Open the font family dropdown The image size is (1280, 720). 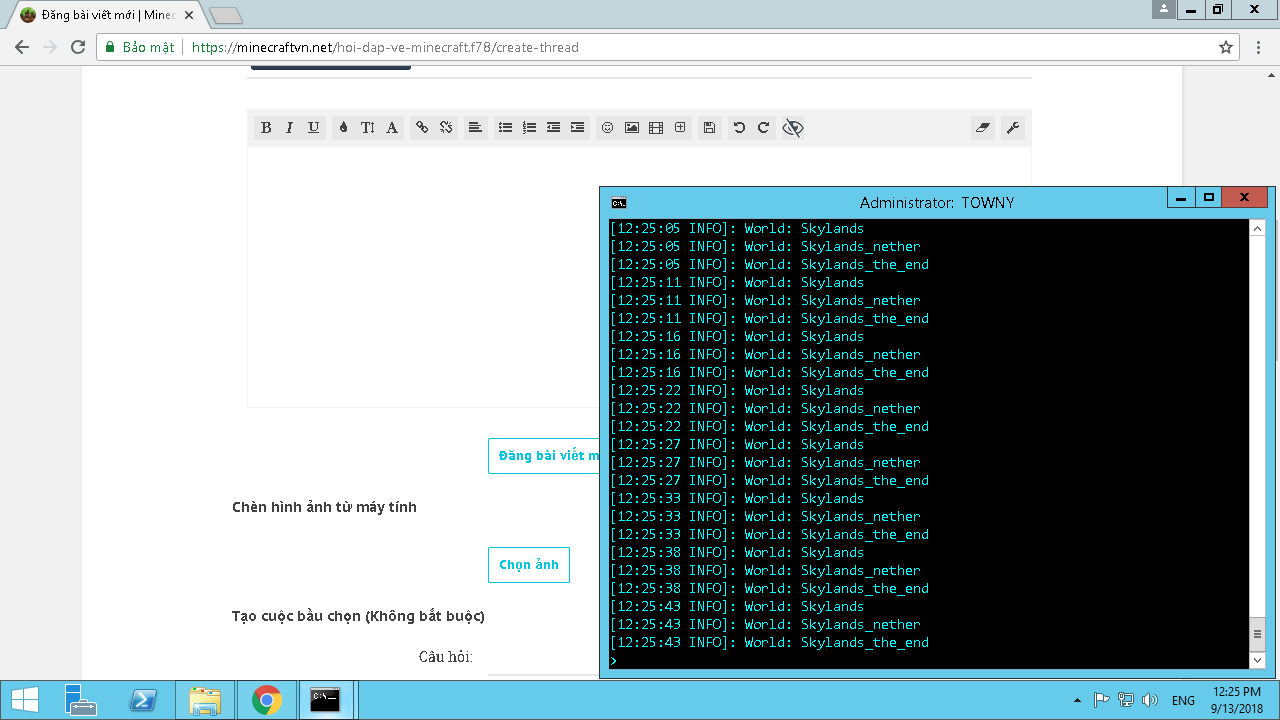[392, 128]
